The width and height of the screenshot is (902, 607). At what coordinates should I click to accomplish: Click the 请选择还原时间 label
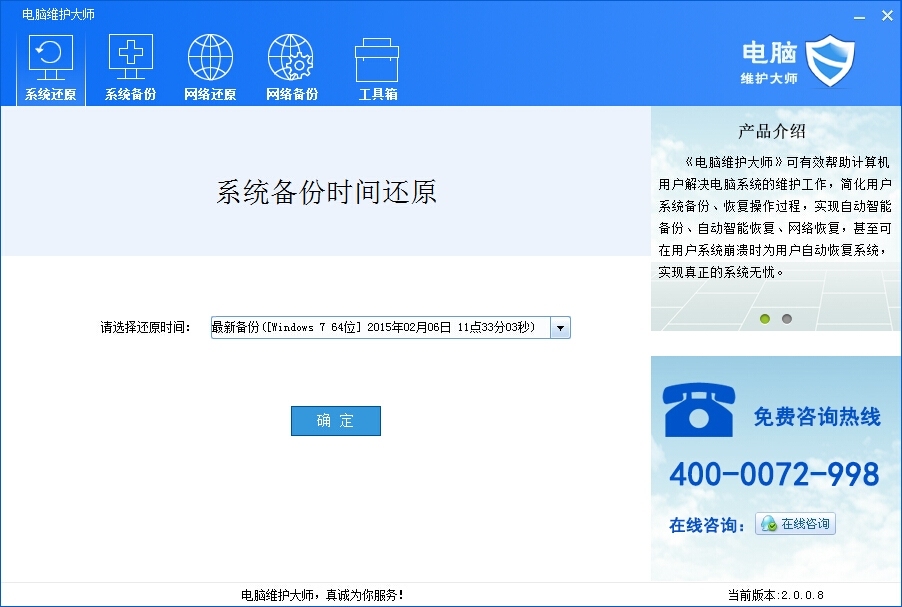coord(145,328)
